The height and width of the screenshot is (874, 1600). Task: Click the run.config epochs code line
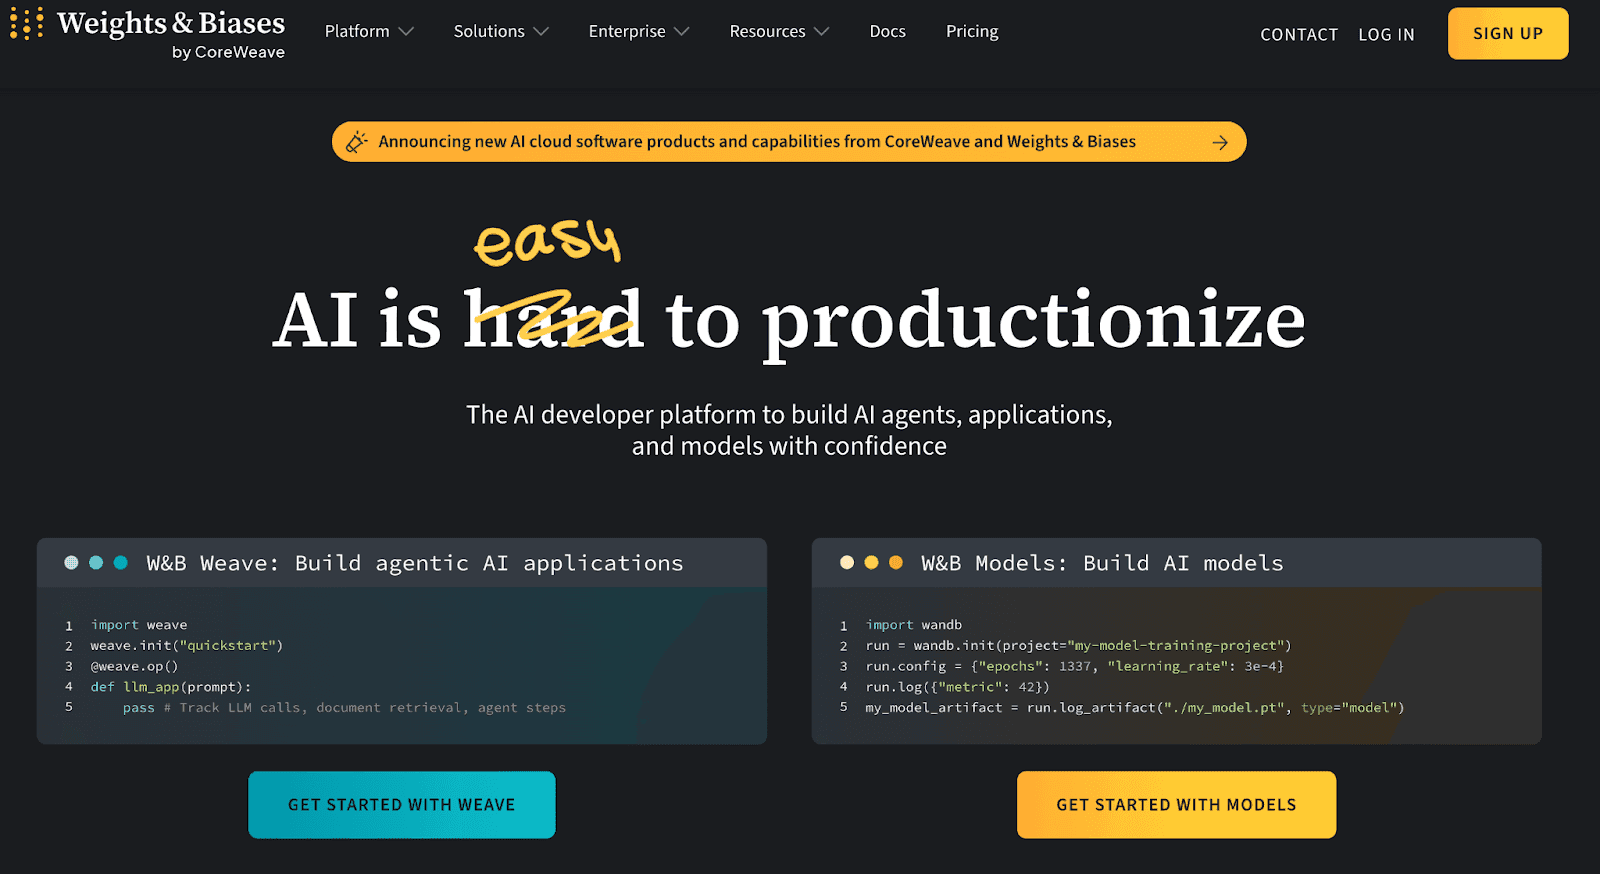(1075, 666)
